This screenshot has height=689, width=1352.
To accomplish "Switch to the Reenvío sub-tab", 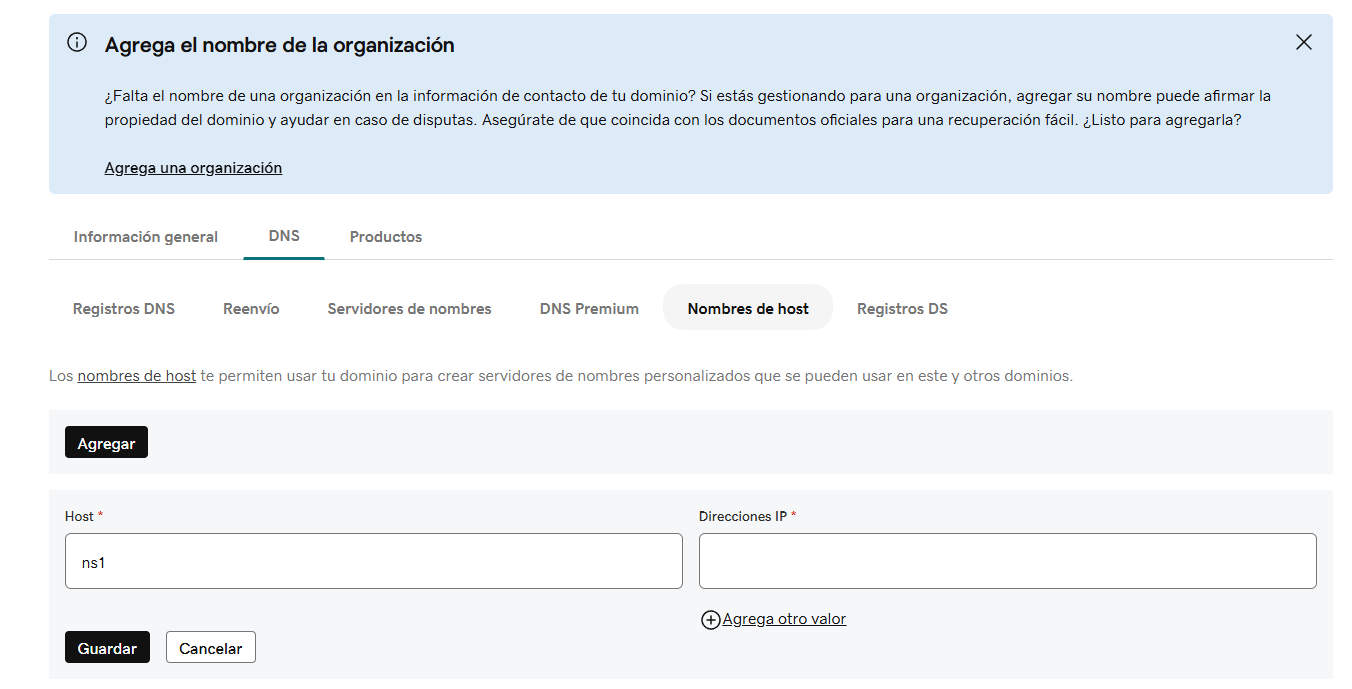I will coord(251,309).
